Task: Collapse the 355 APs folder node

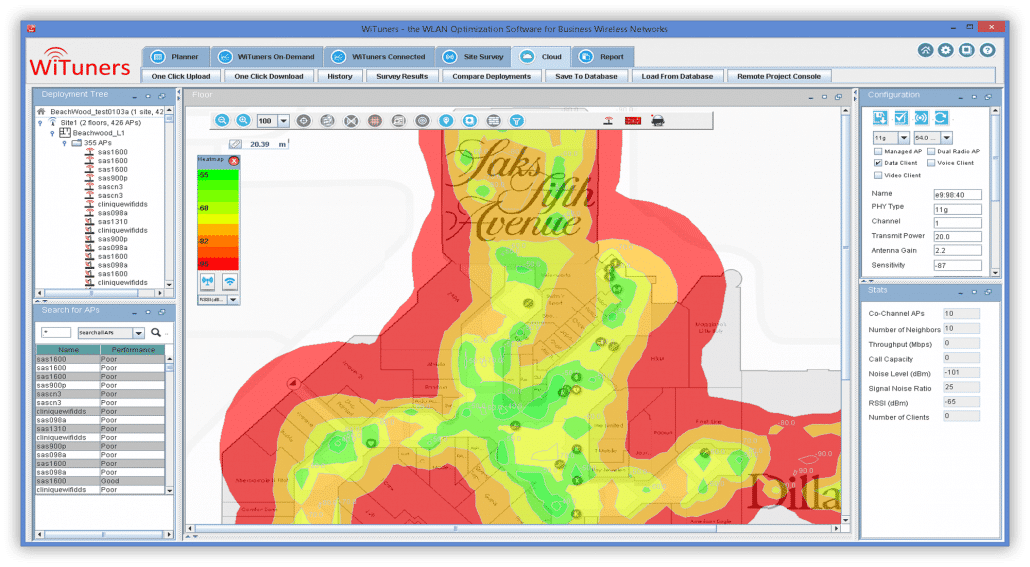Action: point(64,143)
